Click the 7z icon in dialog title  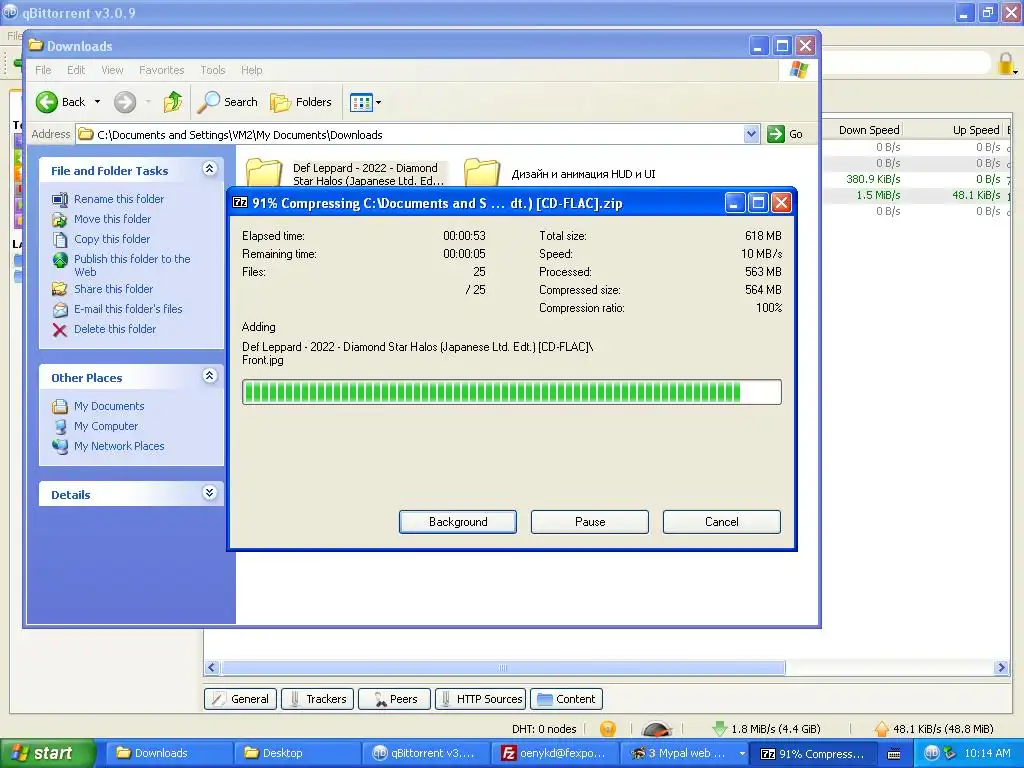point(240,202)
